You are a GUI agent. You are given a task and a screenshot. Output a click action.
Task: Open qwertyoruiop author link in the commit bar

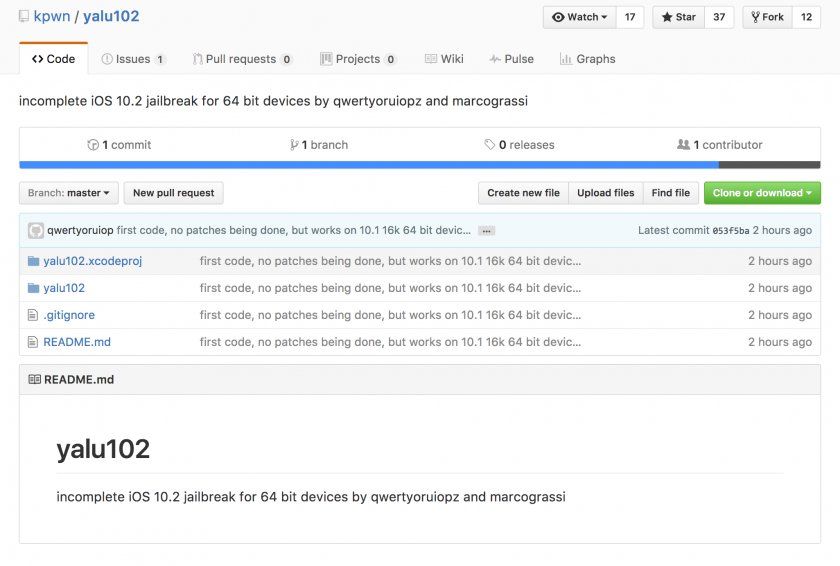(x=80, y=230)
